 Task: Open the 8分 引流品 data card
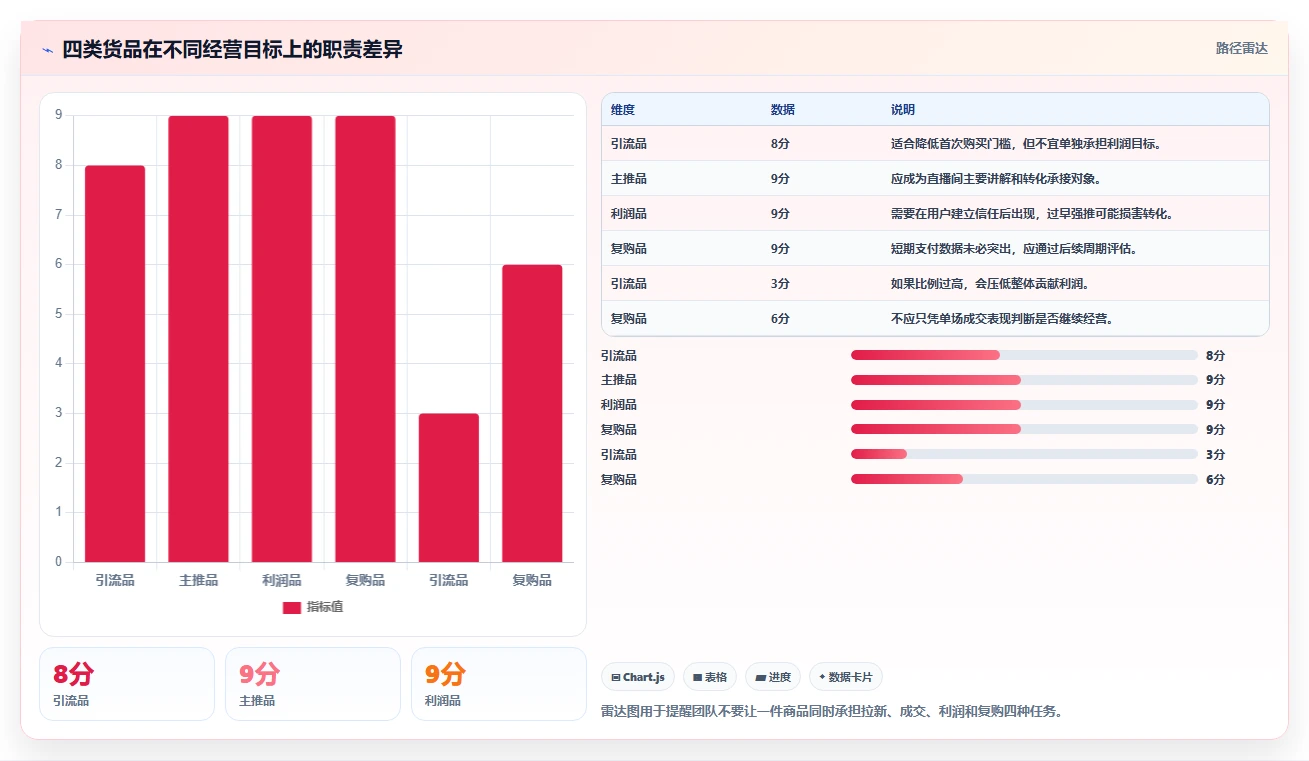pyautogui.click(x=127, y=684)
